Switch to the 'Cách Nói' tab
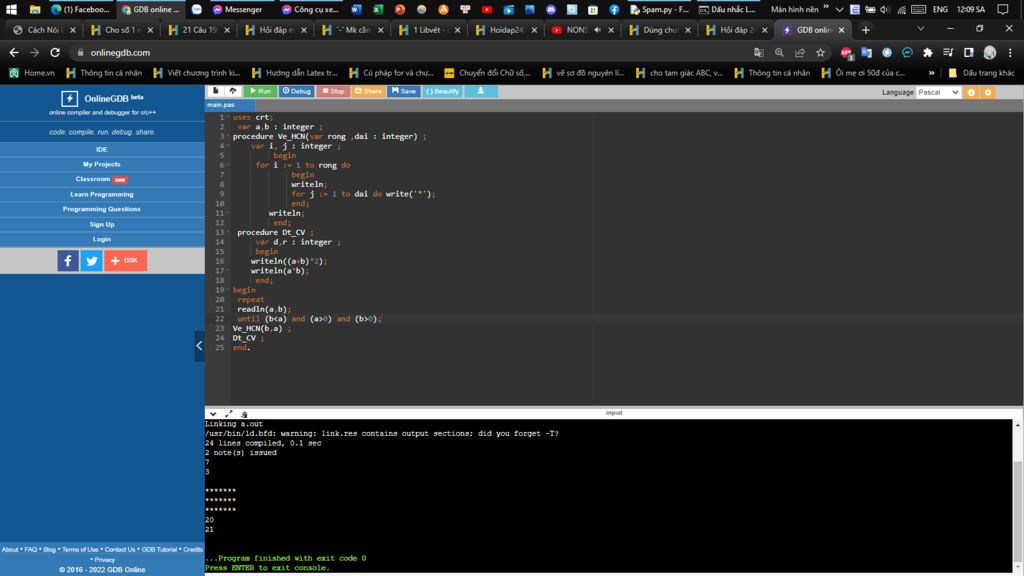The height and width of the screenshot is (576, 1024). (x=44, y=30)
